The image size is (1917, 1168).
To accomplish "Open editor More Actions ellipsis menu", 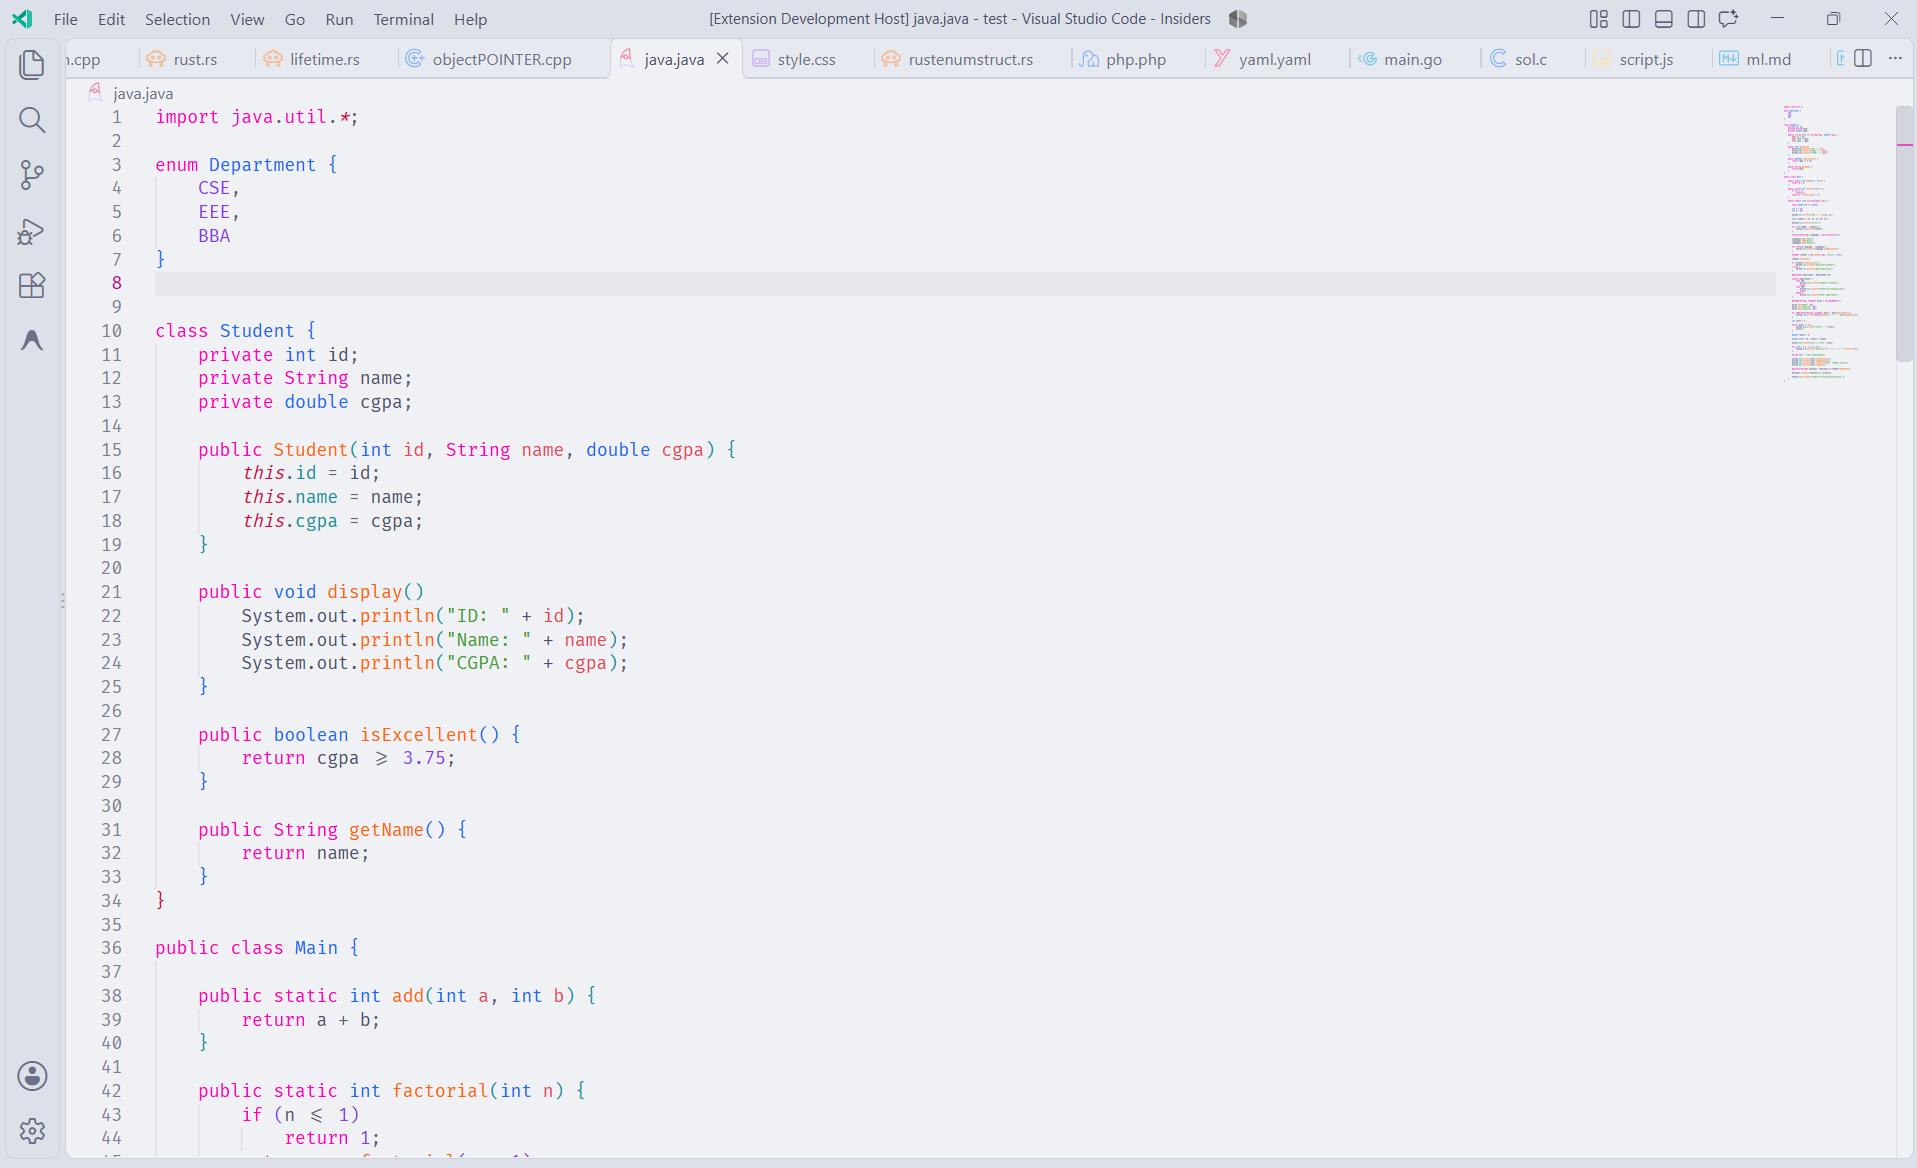I will tap(1895, 58).
